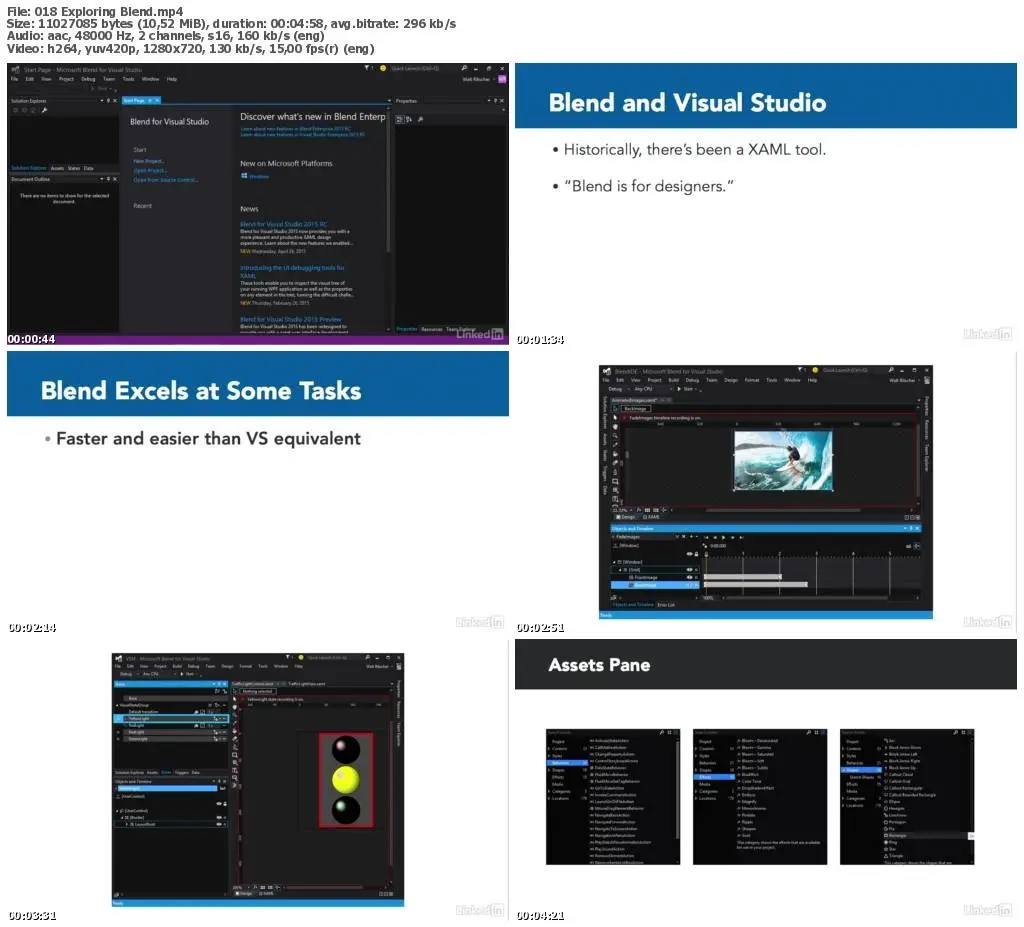The width and height of the screenshot is (1024, 927).
Task: Open Windows link under Microsoft Platforms
Action: pyautogui.click(x=255, y=176)
